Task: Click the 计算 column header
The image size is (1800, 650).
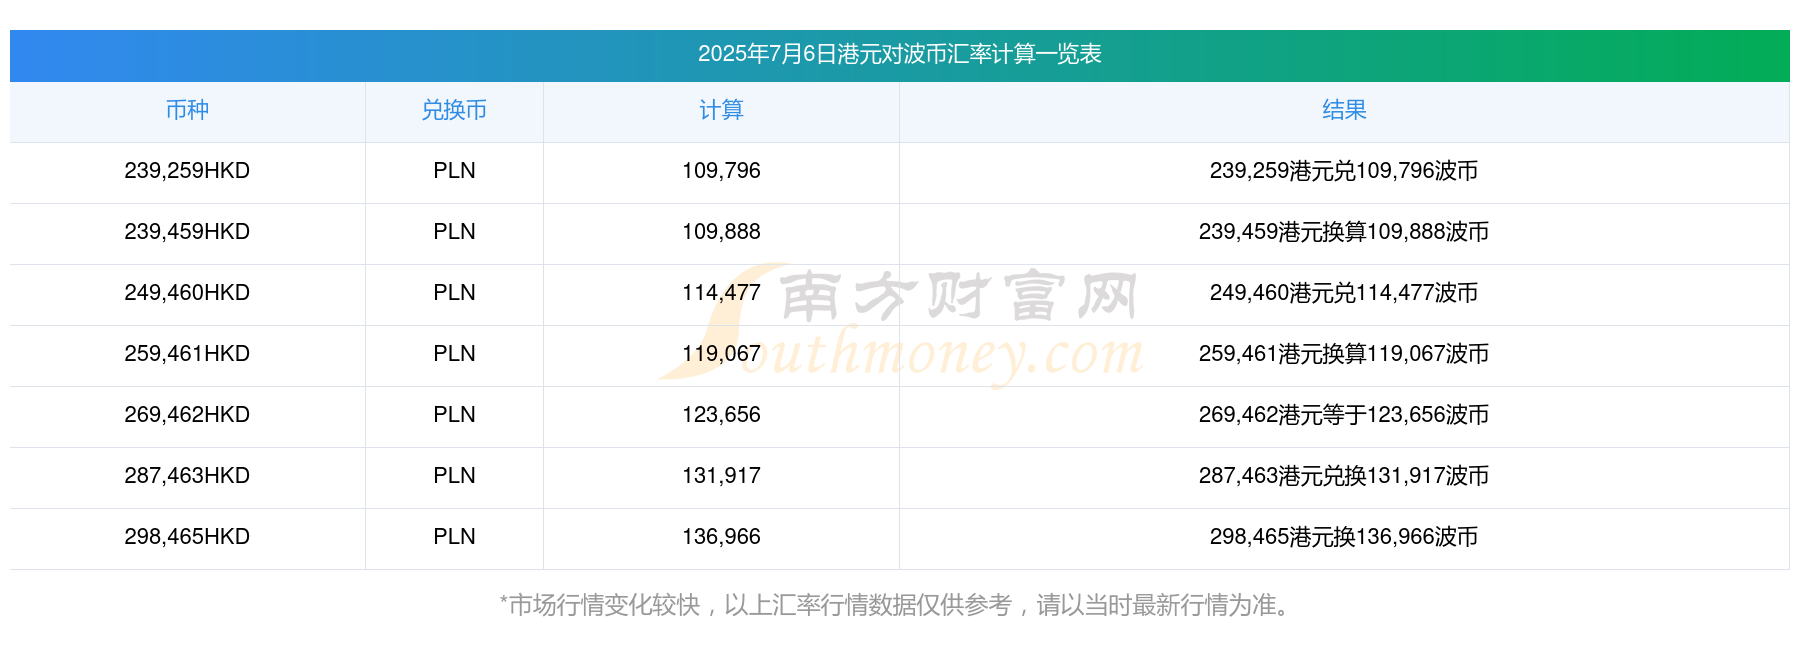Action: (721, 110)
